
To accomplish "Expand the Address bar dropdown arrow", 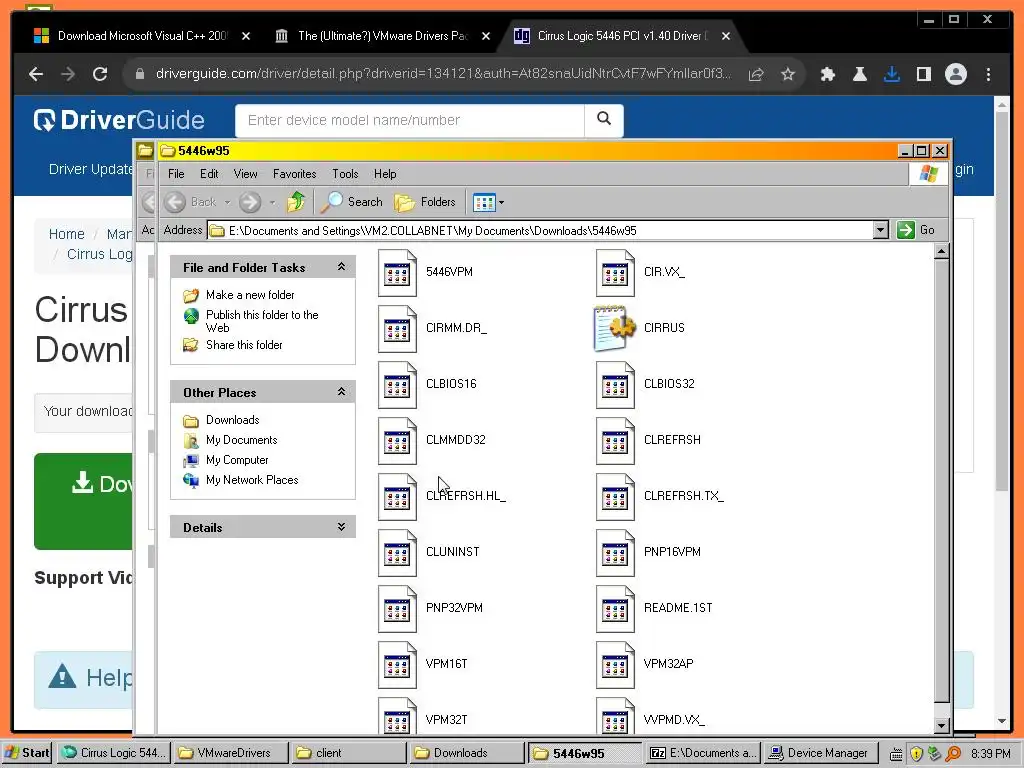I will click(881, 230).
